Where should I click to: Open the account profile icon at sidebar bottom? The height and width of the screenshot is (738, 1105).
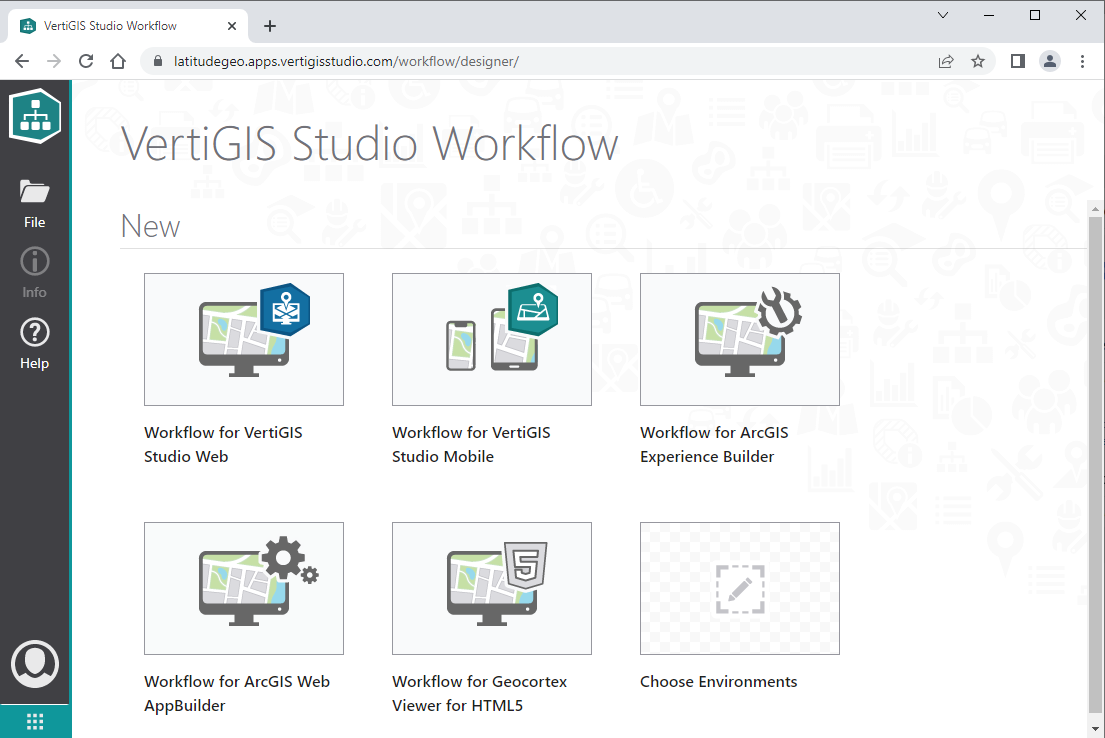point(34,663)
